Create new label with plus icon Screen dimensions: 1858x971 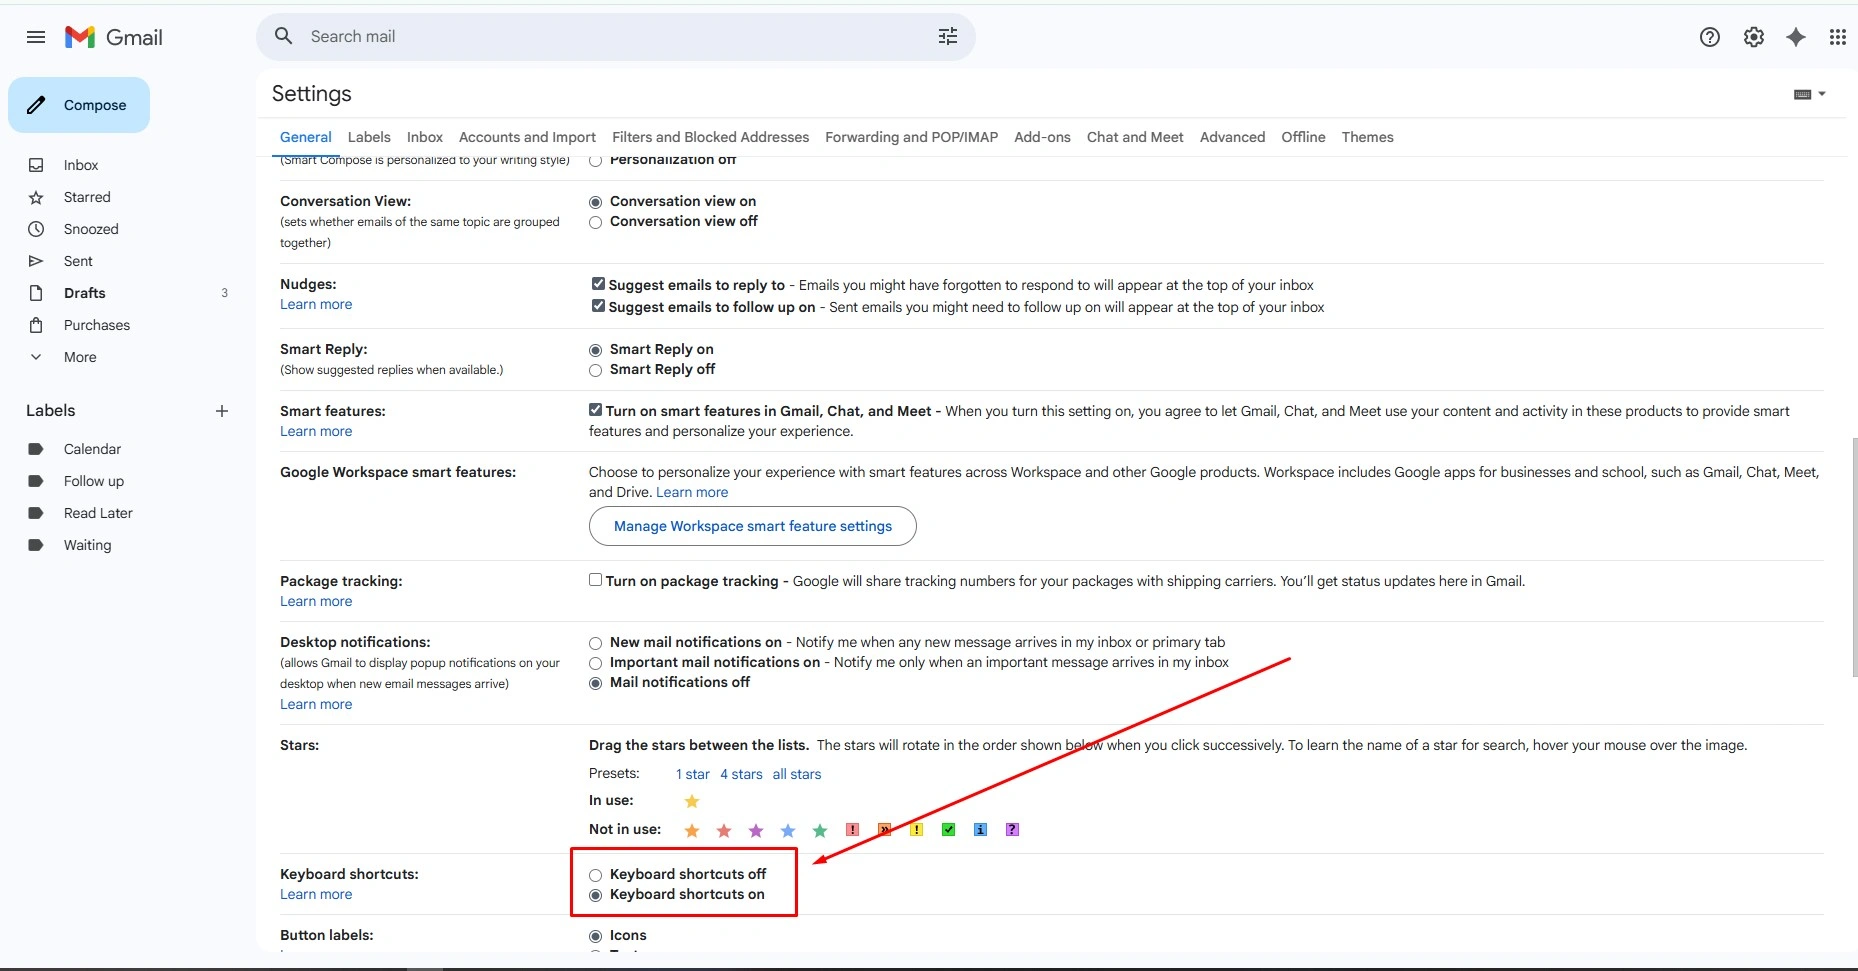[x=222, y=411]
